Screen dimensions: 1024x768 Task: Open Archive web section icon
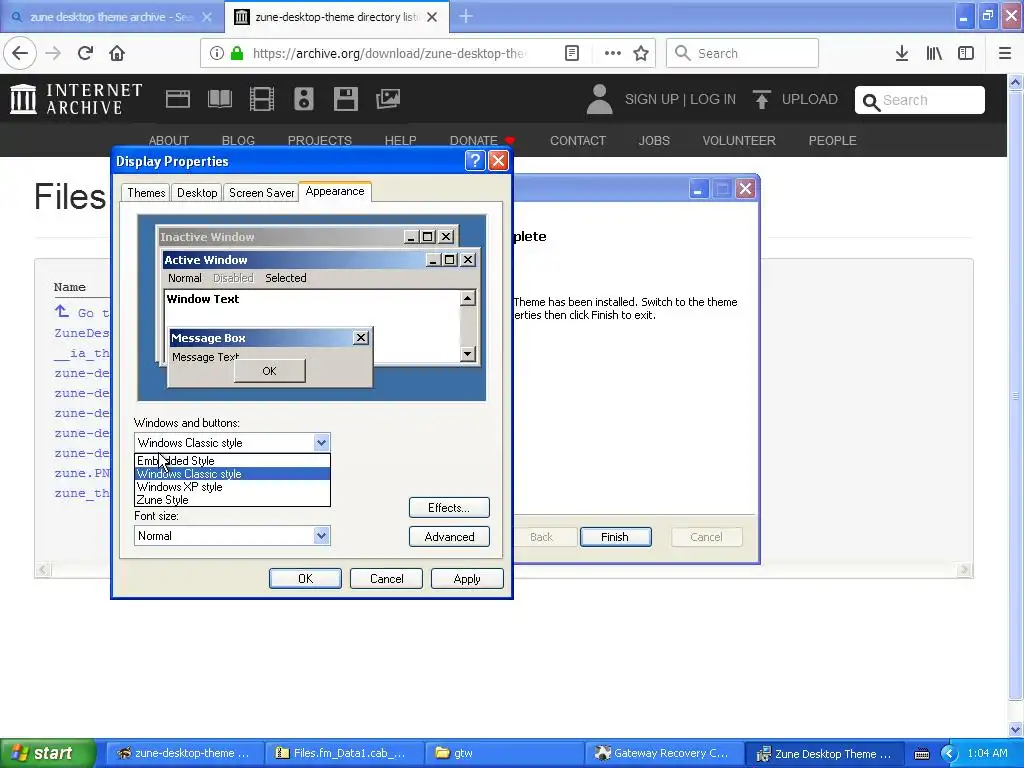[178, 99]
